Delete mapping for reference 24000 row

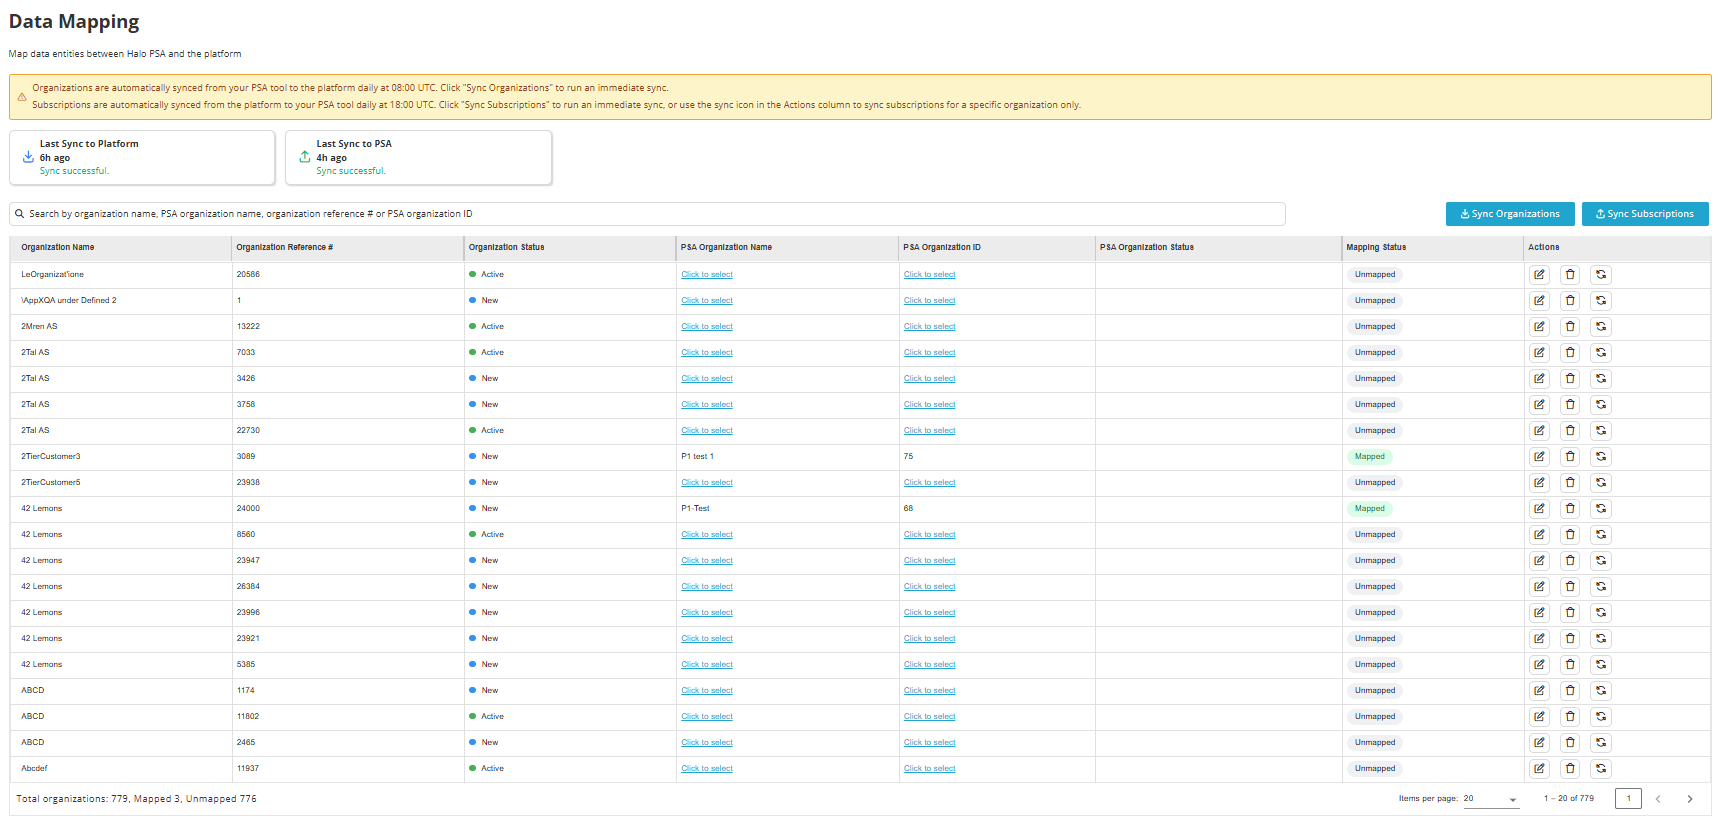(1570, 508)
